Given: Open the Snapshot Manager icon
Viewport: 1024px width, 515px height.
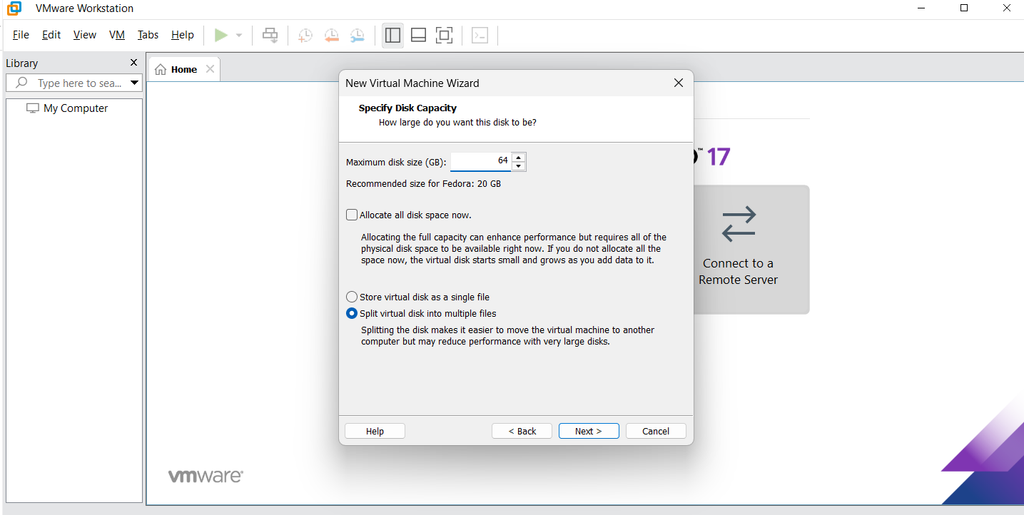Looking at the screenshot, I should [x=357, y=35].
